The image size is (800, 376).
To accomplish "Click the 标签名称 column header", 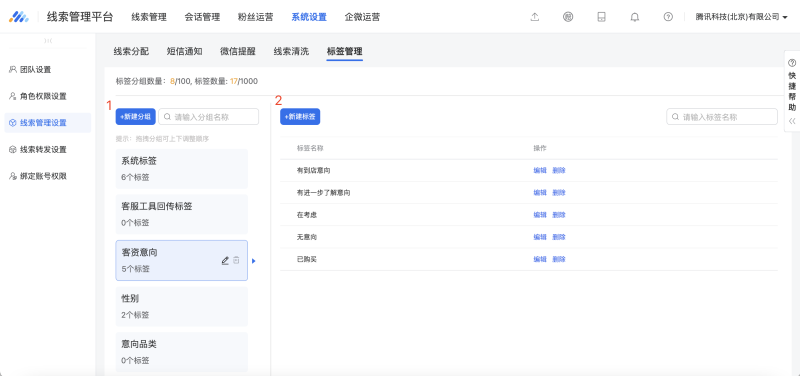I will 310,148.
